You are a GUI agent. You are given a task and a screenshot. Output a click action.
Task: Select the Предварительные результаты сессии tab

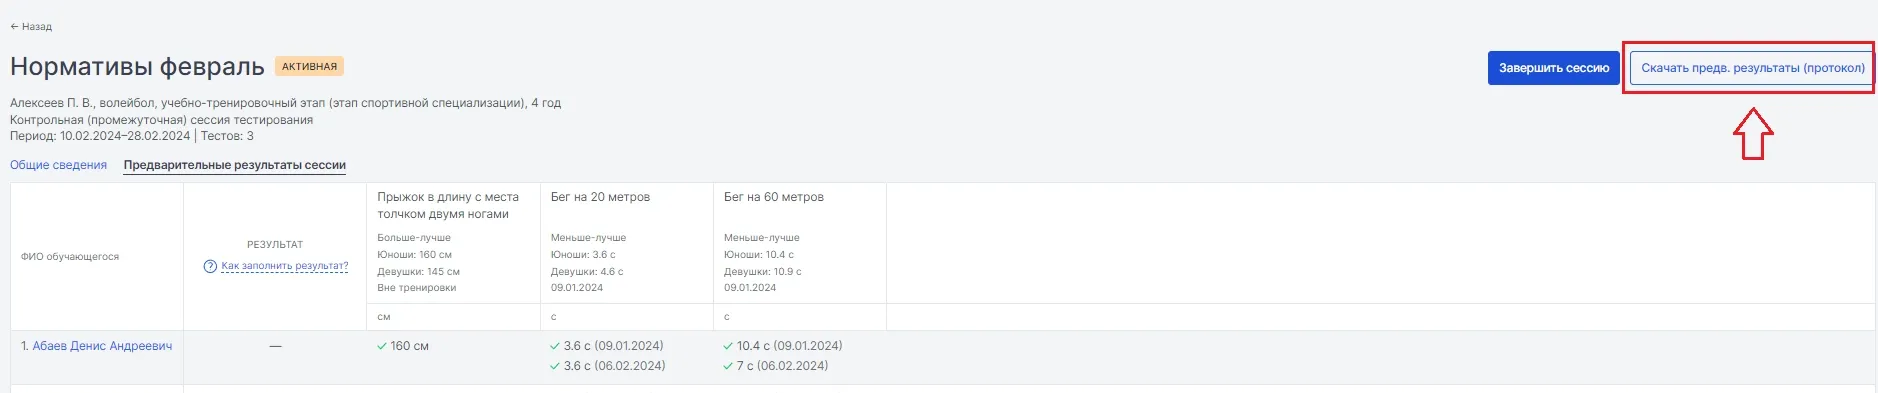point(235,165)
